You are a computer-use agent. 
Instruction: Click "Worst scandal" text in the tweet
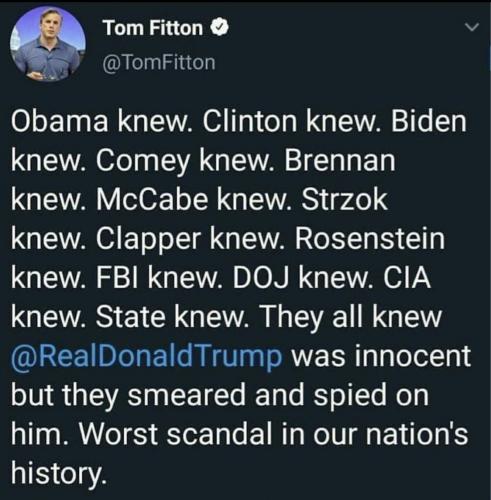[x=175, y=434]
